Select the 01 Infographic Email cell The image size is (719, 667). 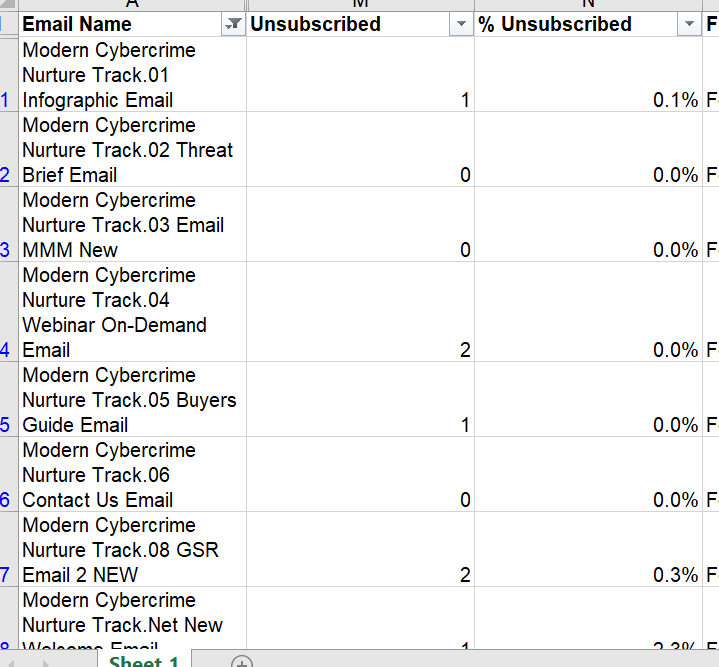tap(132, 74)
